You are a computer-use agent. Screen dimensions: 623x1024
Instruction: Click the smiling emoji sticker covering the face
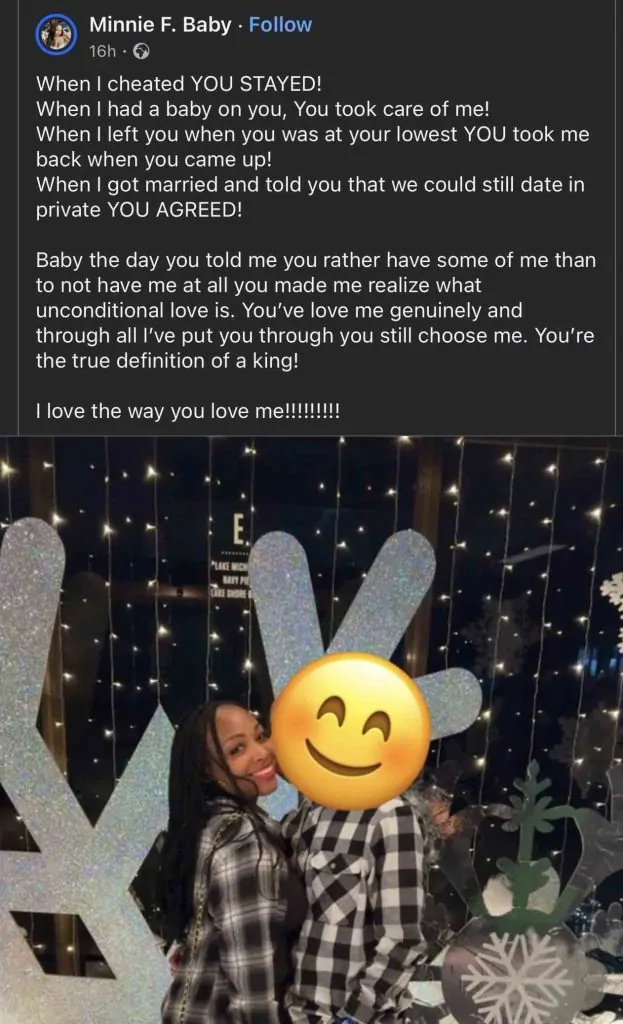(351, 730)
